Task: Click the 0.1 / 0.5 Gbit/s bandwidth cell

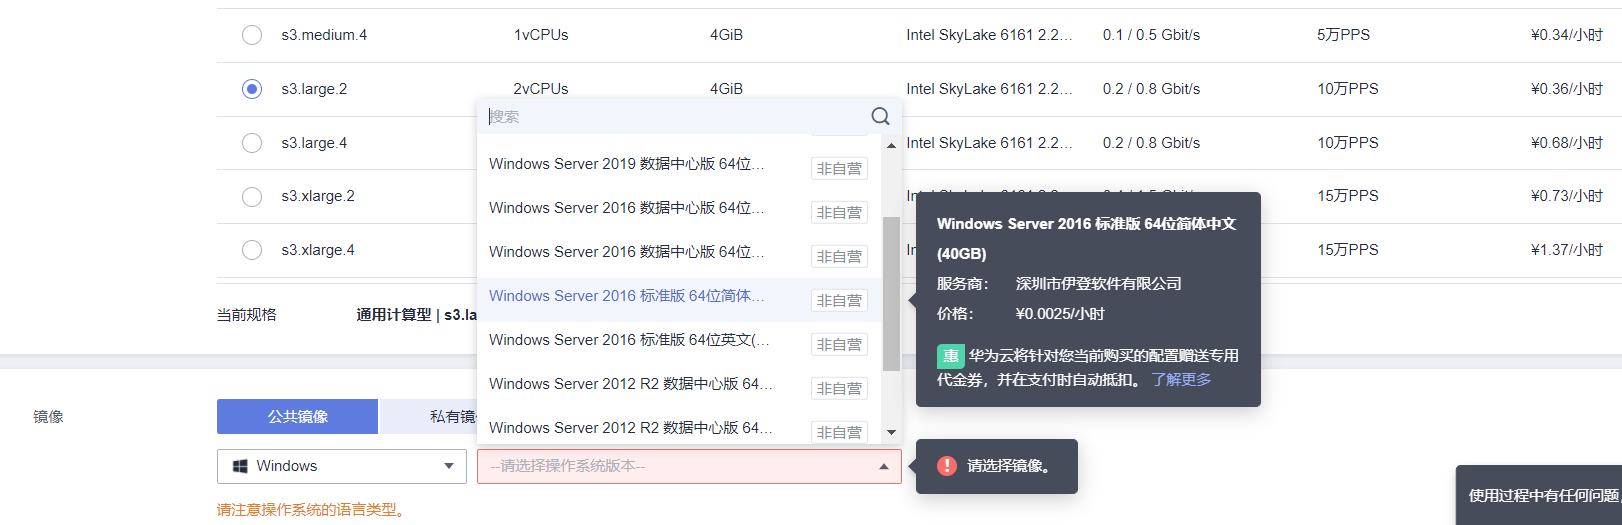Action: pyautogui.click(x=1151, y=35)
